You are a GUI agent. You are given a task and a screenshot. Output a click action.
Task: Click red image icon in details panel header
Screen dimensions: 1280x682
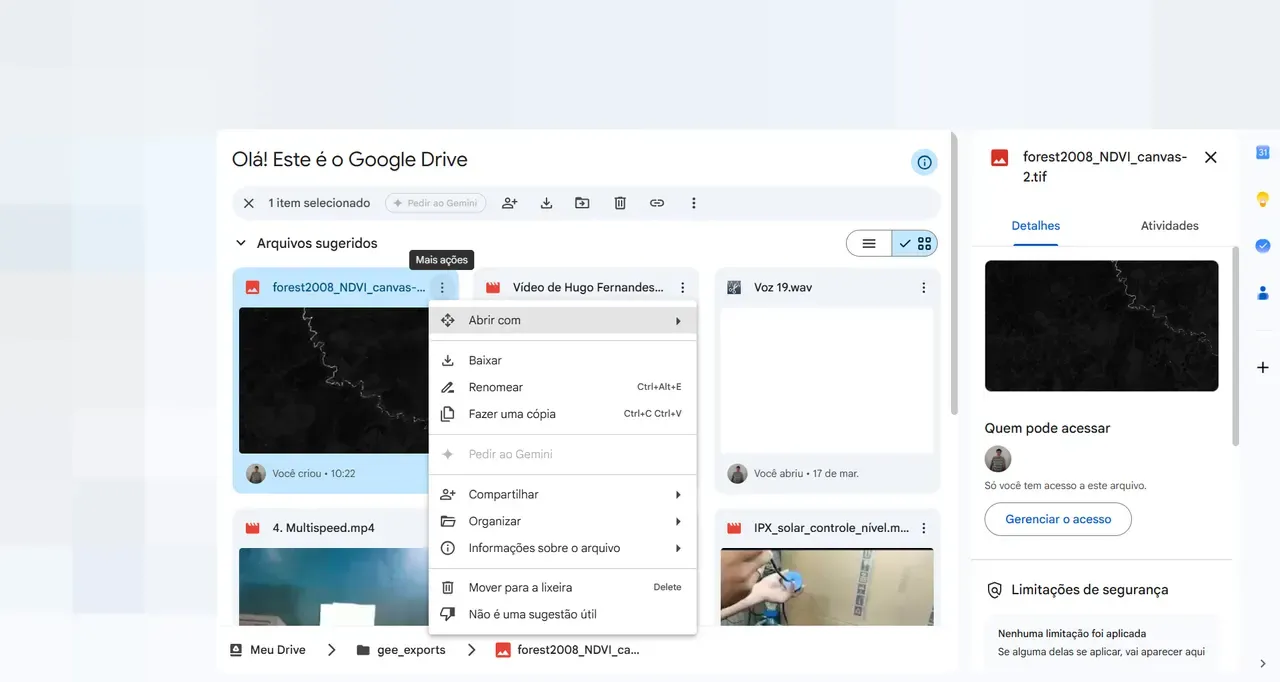(999, 157)
